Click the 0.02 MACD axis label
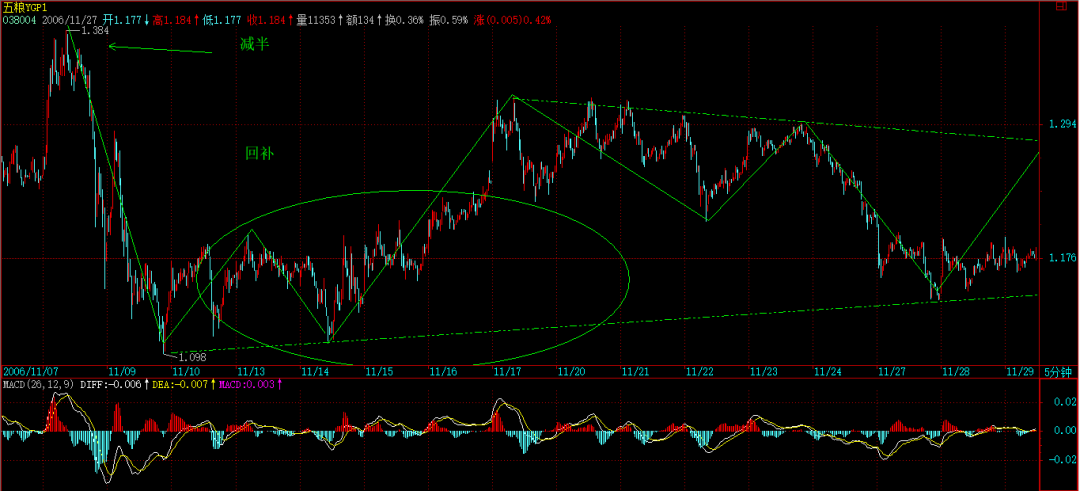This screenshot has width=1080, height=491. [x=1066, y=401]
